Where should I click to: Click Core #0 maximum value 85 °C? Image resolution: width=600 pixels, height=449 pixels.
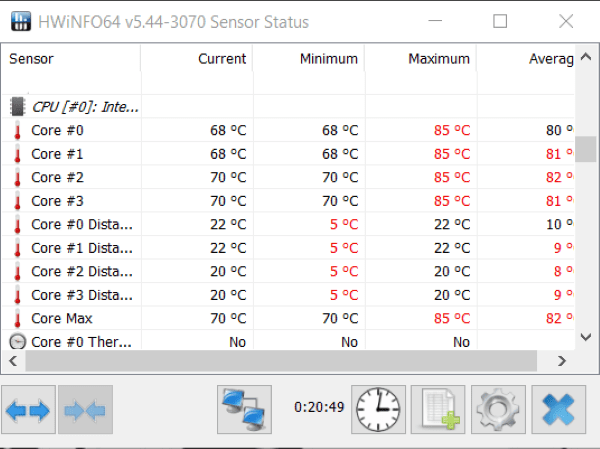pyautogui.click(x=452, y=130)
